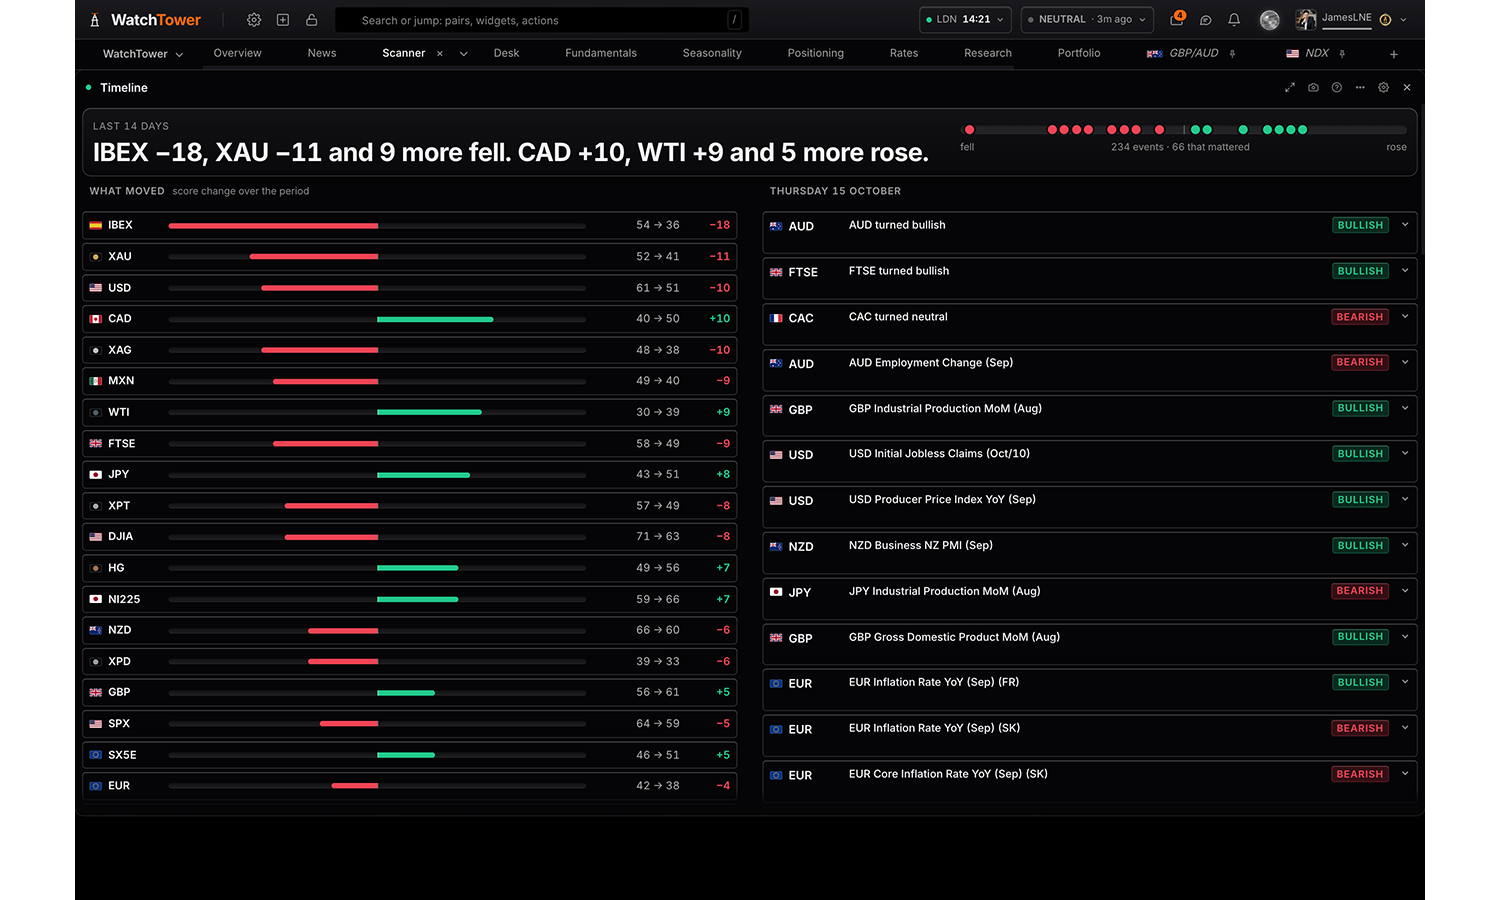Open the Rates tab

[x=904, y=53]
